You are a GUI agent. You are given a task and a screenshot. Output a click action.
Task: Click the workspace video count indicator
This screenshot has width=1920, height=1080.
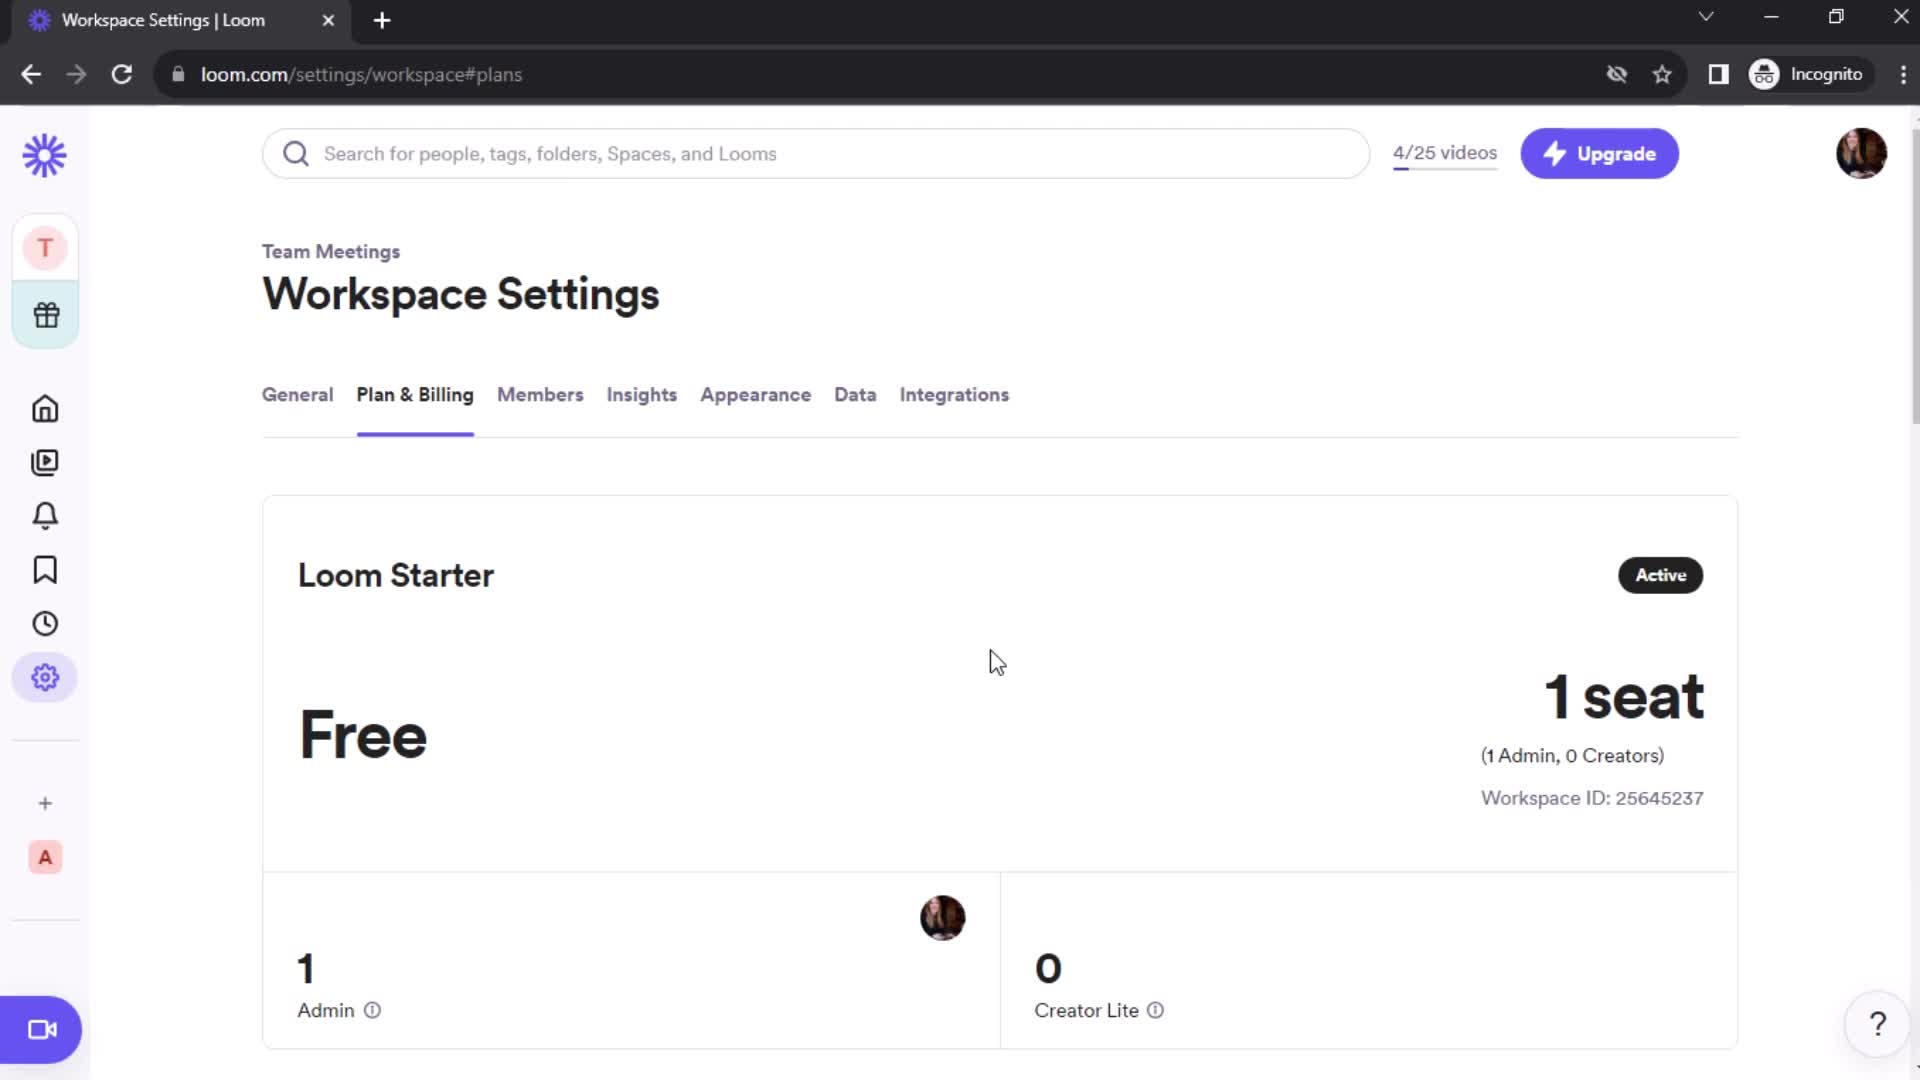[x=1444, y=153]
